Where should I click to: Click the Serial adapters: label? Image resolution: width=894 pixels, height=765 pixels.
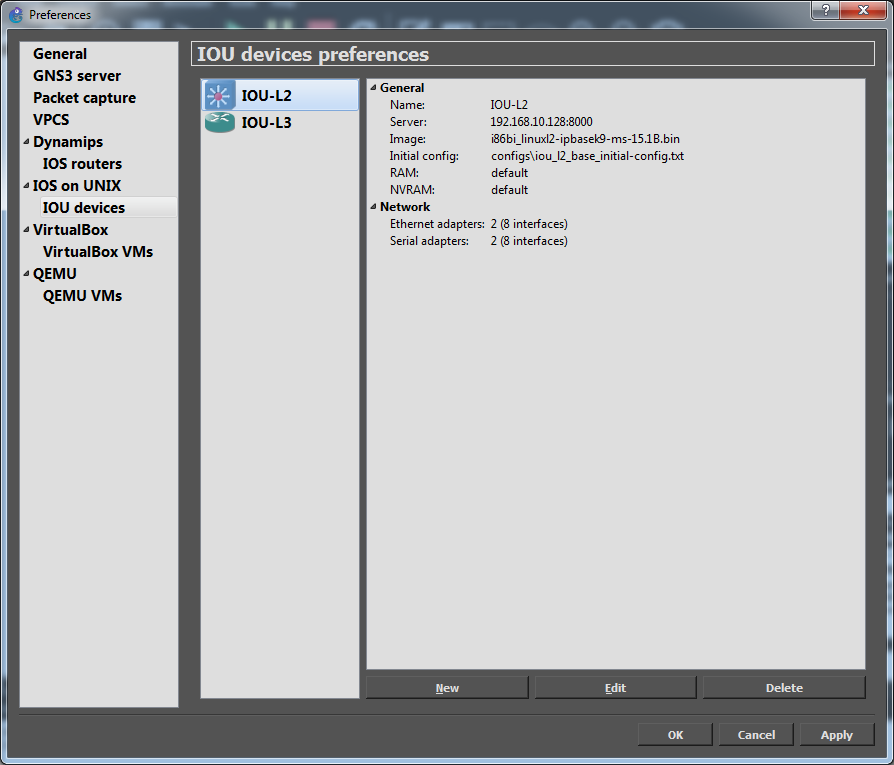pos(429,241)
